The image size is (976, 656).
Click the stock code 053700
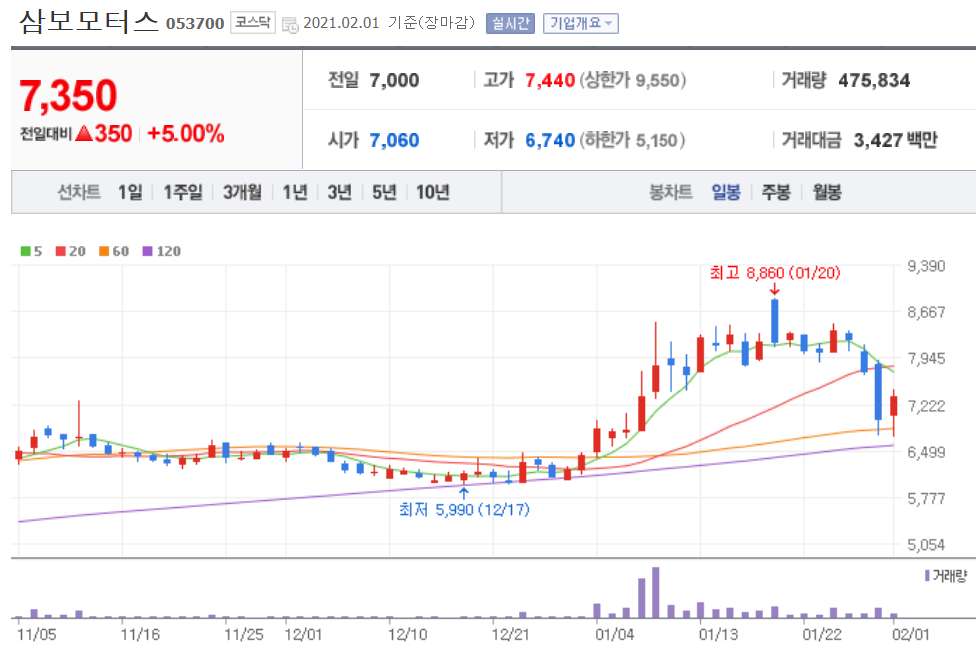click(x=195, y=24)
